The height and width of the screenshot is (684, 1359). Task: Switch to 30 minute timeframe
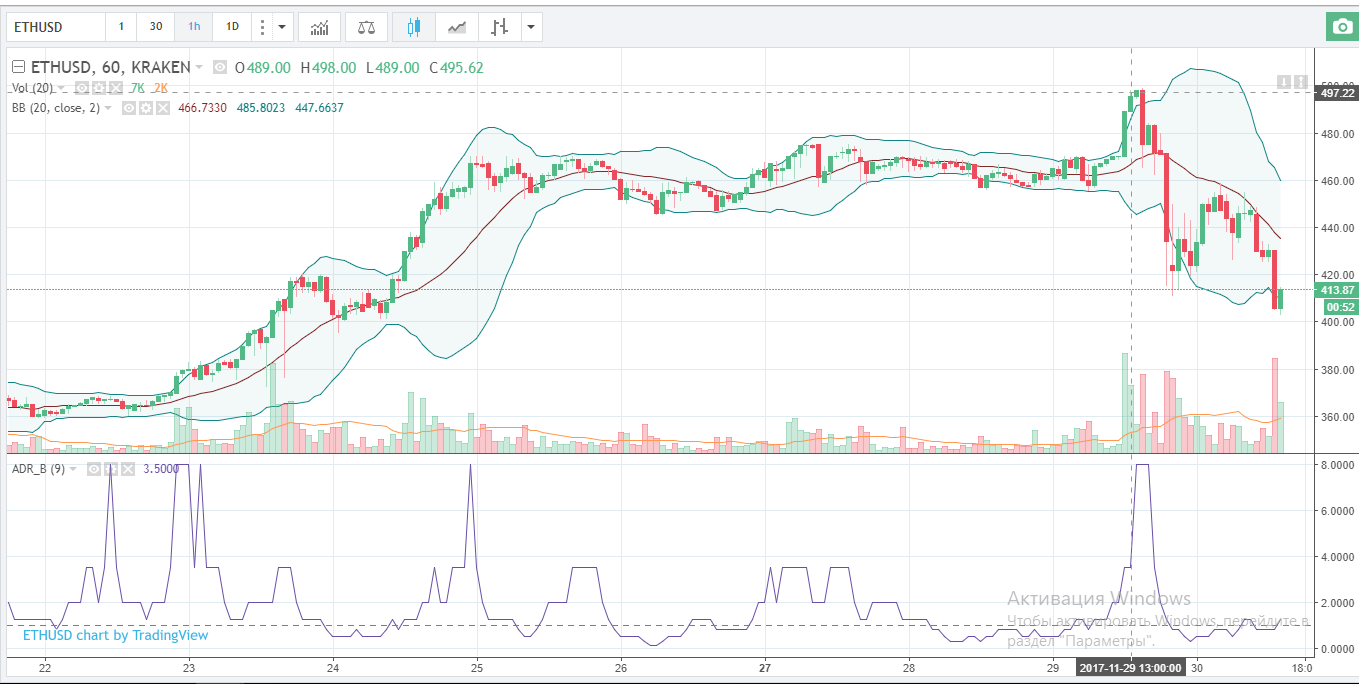[x=156, y=27]
